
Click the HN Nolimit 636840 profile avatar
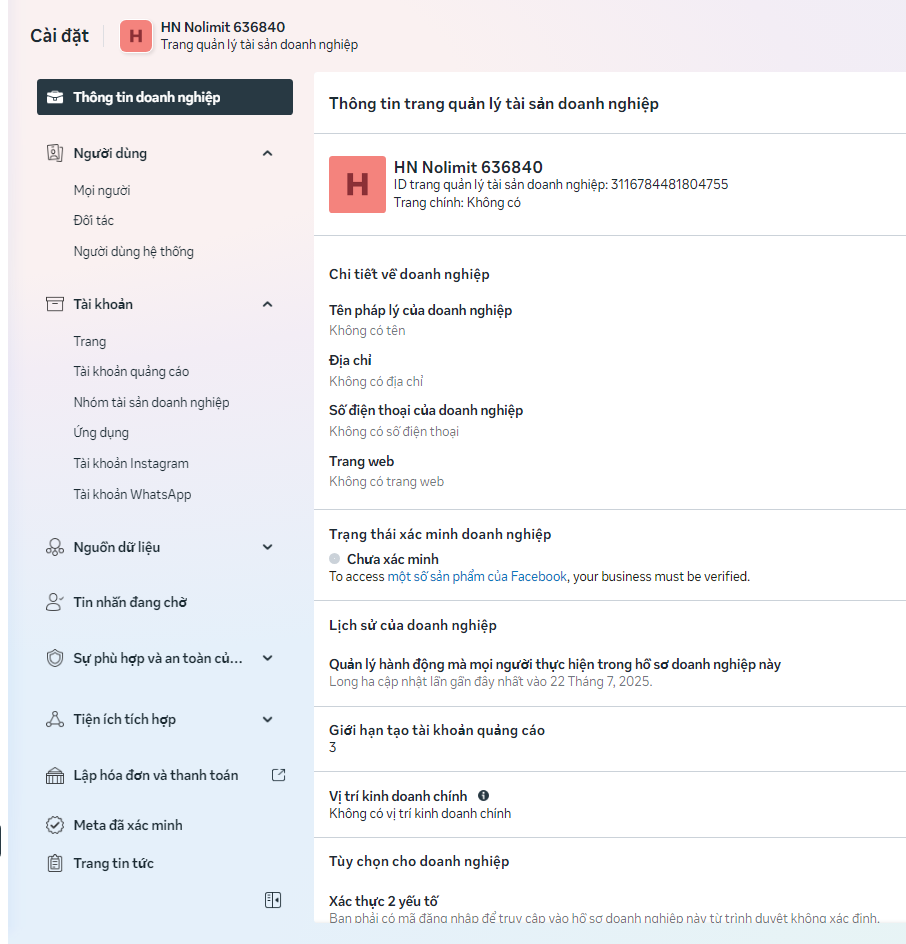pyautogui.click(x=357, y=184)
